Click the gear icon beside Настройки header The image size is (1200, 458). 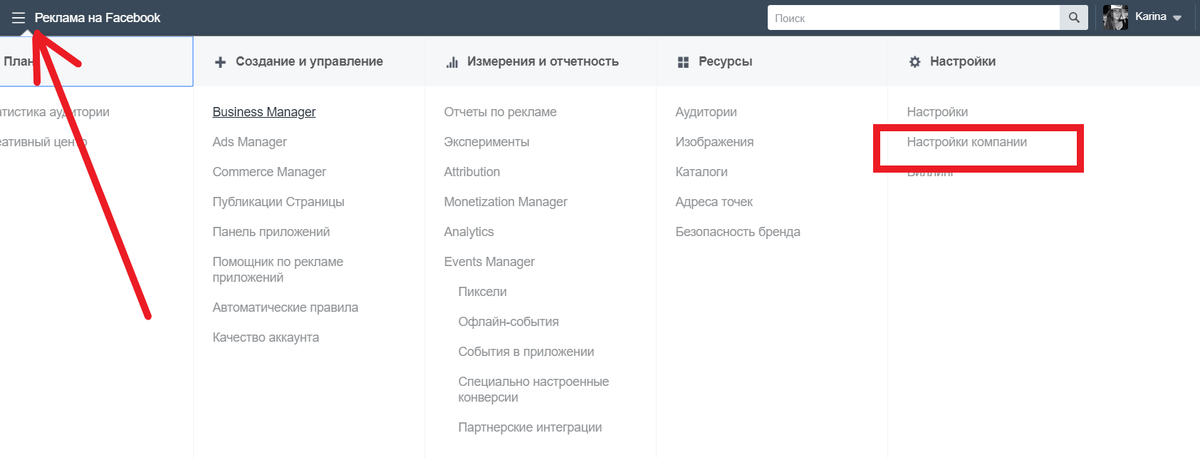914,62
